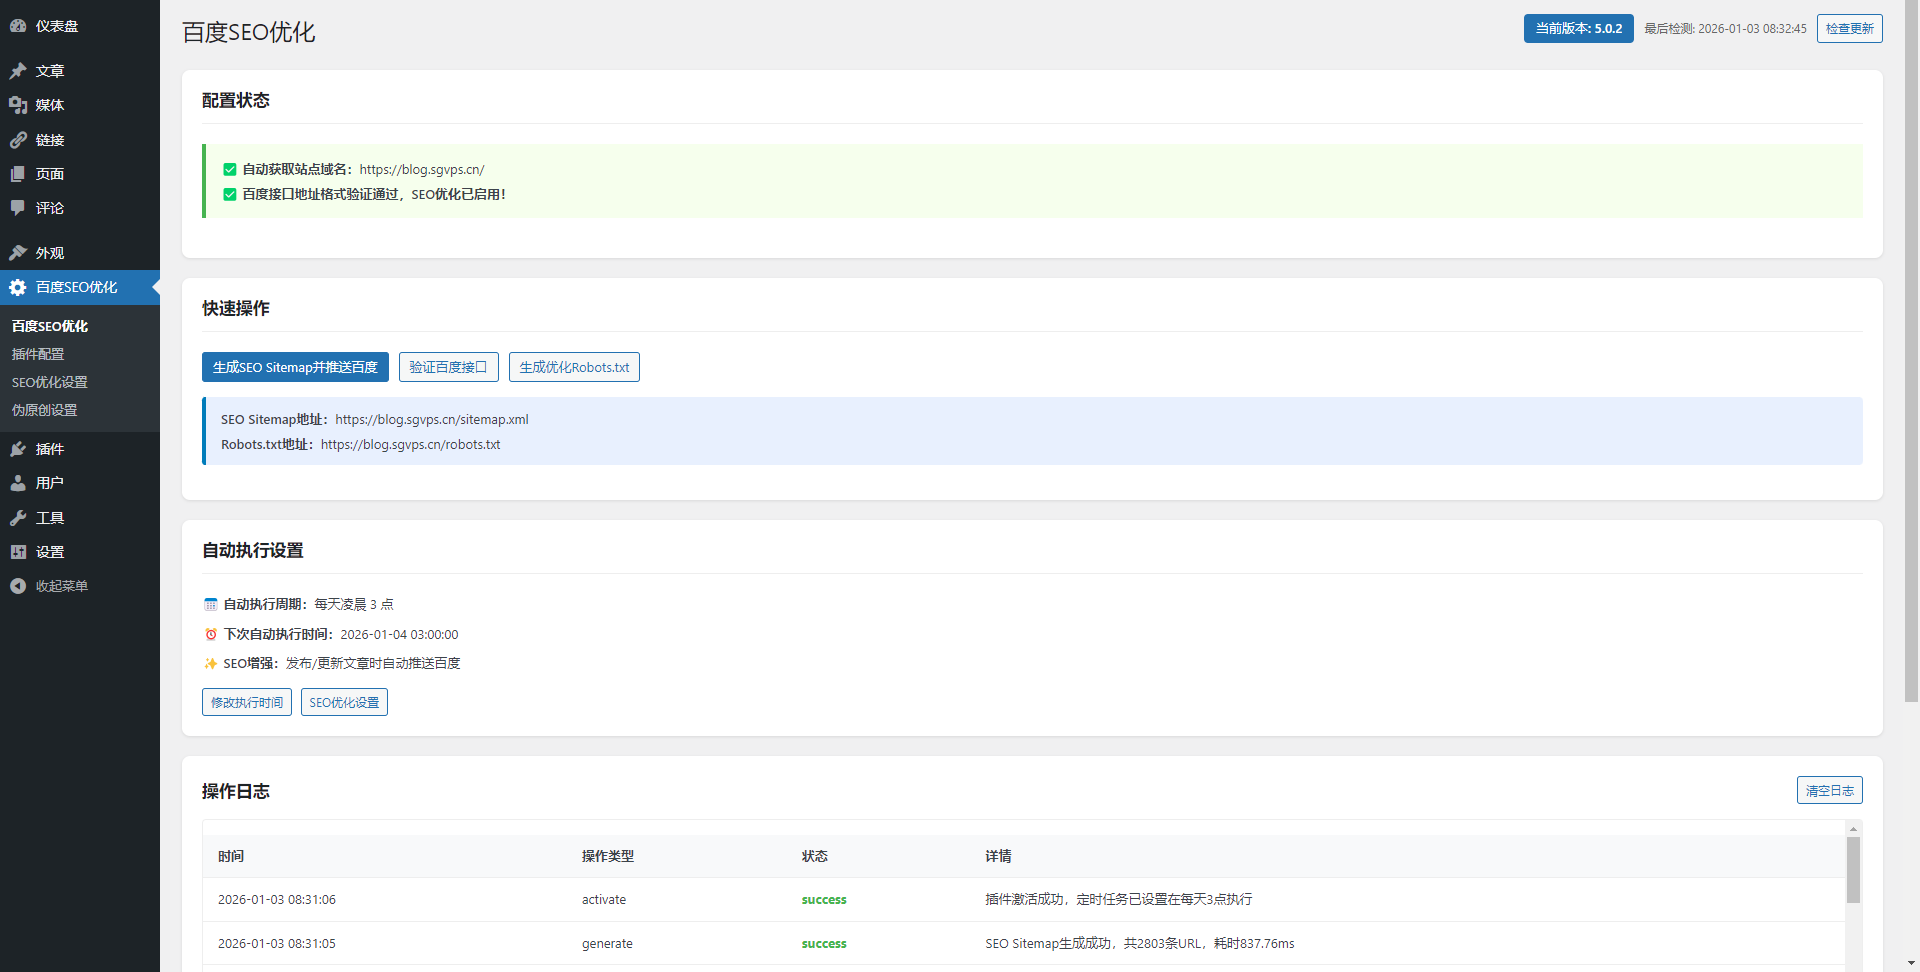
Task: Click the comment bubble icon for 评论
Action: tap(18, 208)
